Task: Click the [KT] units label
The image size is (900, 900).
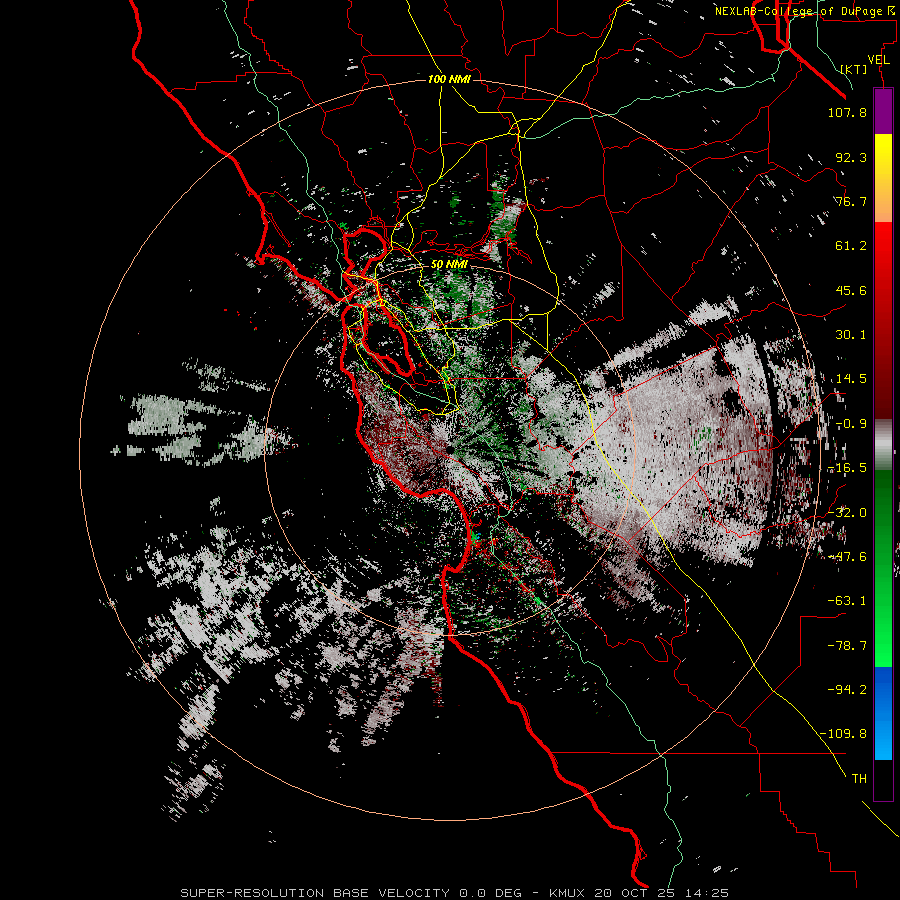Action: [854, 69]
